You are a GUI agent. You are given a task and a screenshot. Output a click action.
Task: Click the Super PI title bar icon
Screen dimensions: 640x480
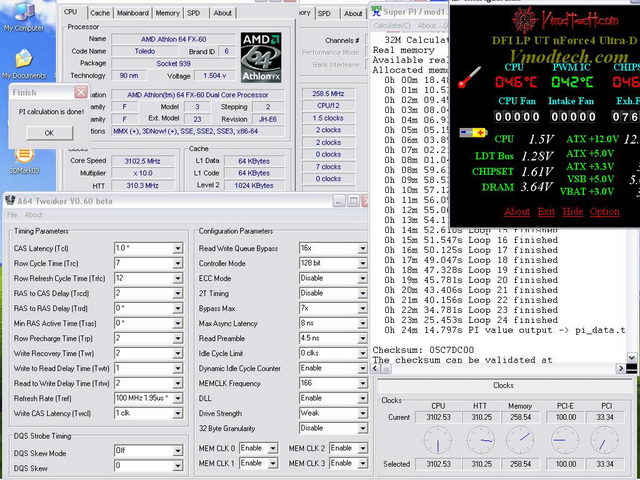(376, 11)
